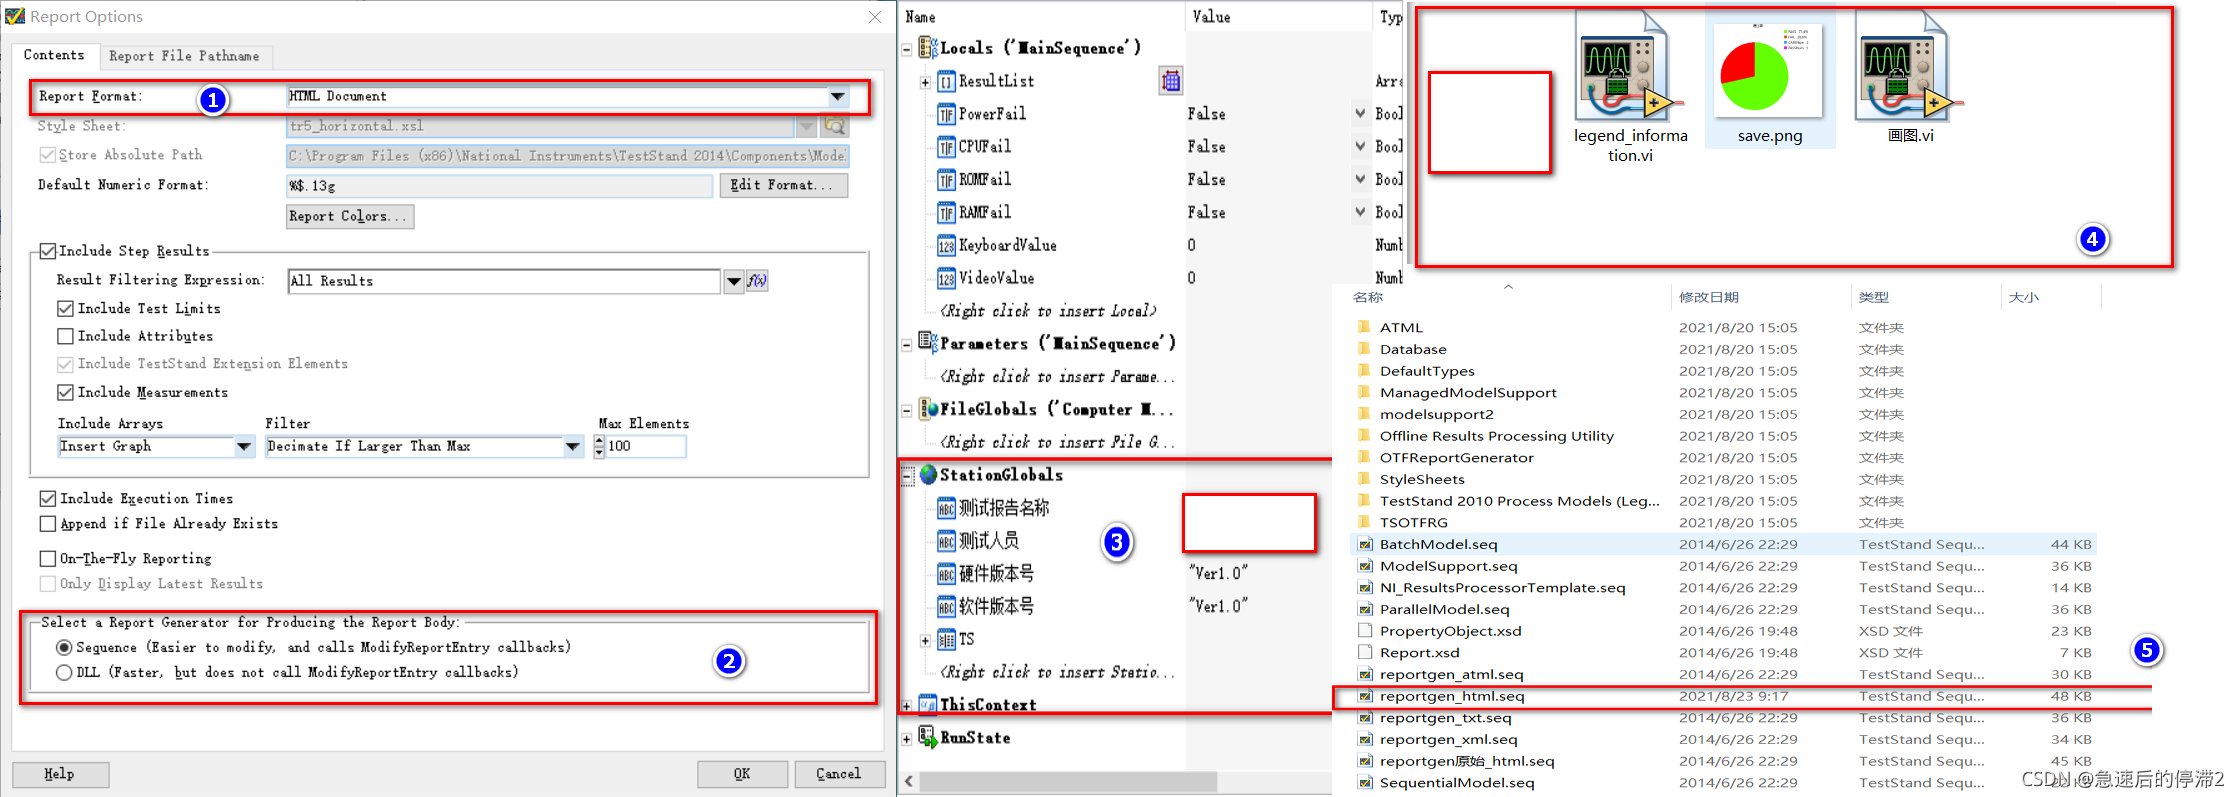Expand the ThisContext node
The image size is (2239, 797).
[907, 706]
